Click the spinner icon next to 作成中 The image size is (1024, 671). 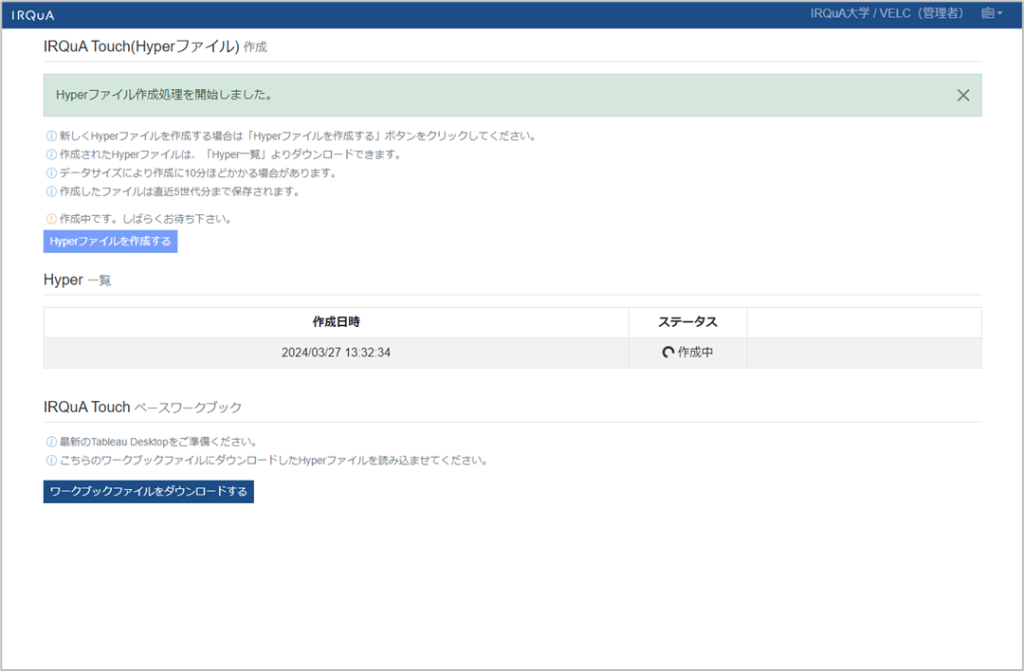(668, 353)
